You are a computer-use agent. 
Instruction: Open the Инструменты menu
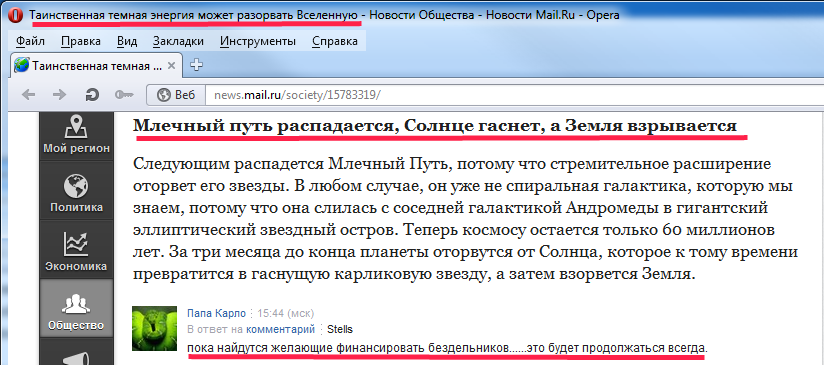tap(258, 41)
